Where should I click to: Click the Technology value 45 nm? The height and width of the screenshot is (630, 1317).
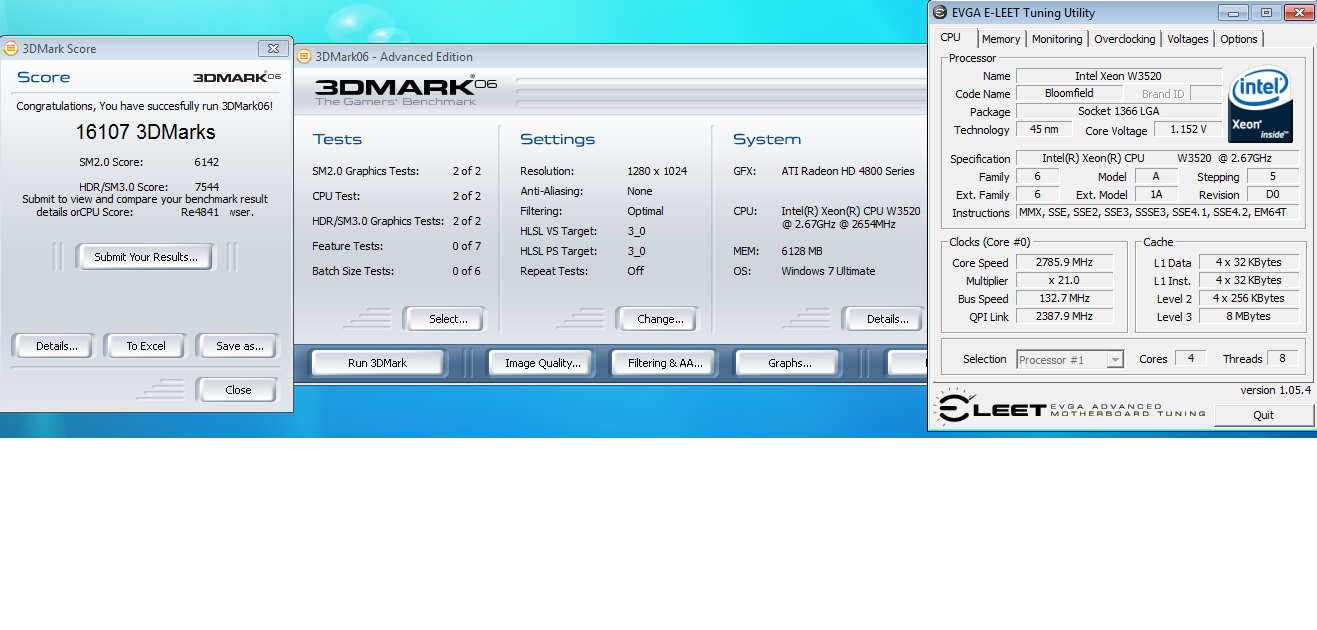coord(1044,130)
